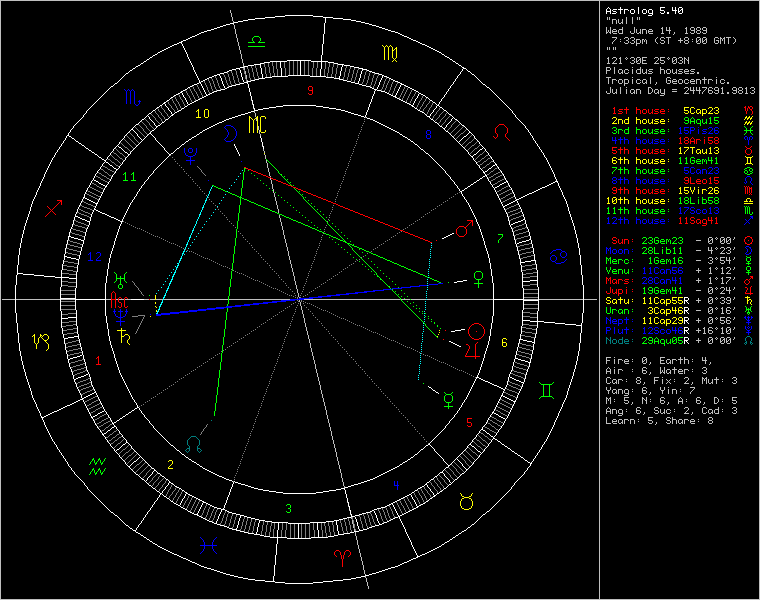Screen dimensions: 760x600
Task: Click the Taurus symbol on the zodiac ring
Action: (x=466, y=500)
